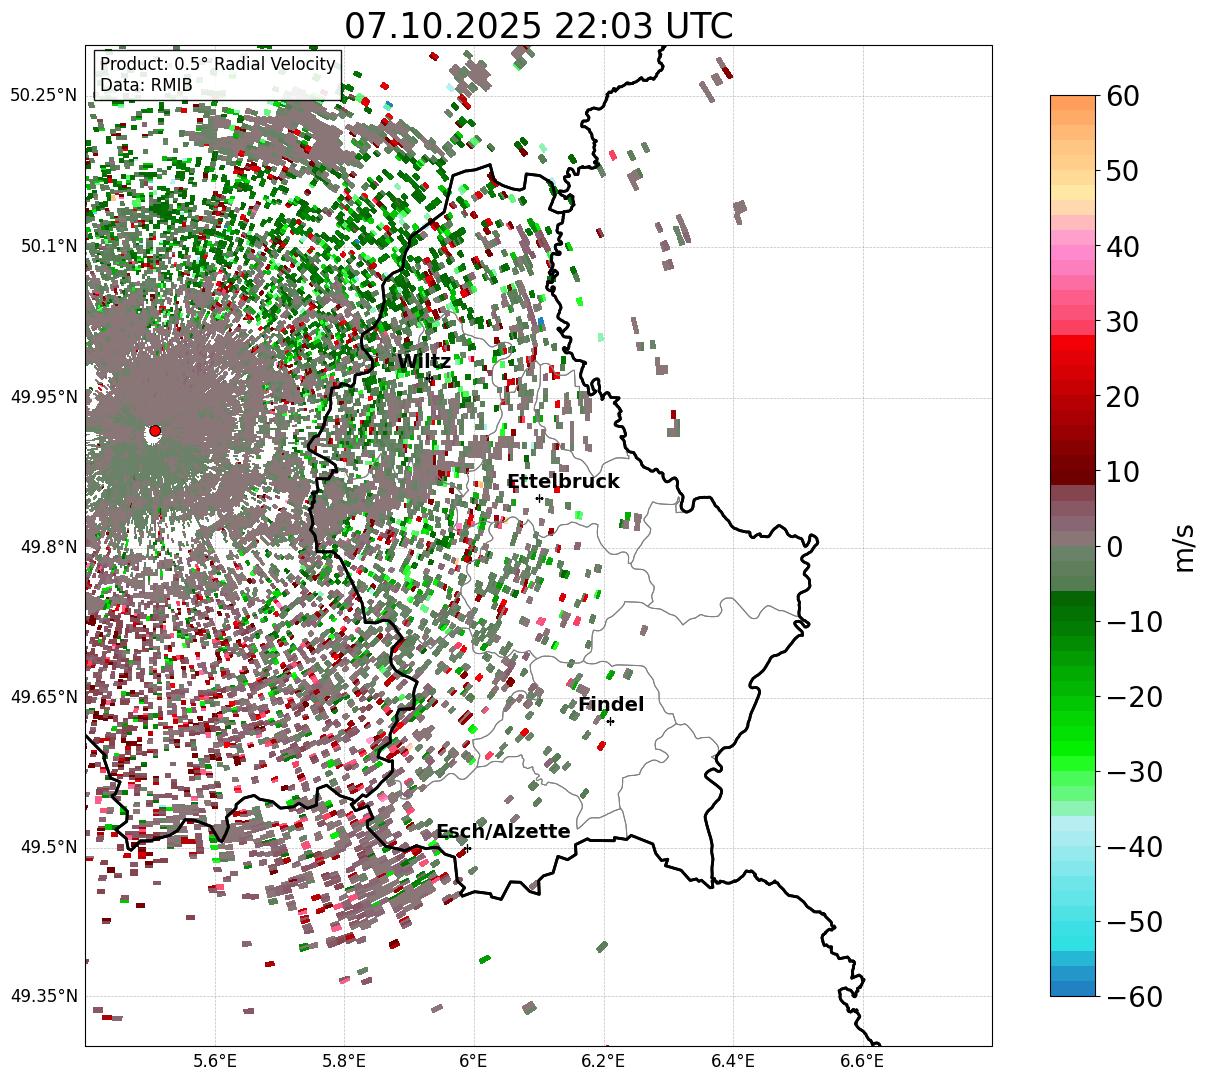Click the colorbar tick label 60
1207x1081 pixels.
pyautogui.click(x=1125, y=96)
